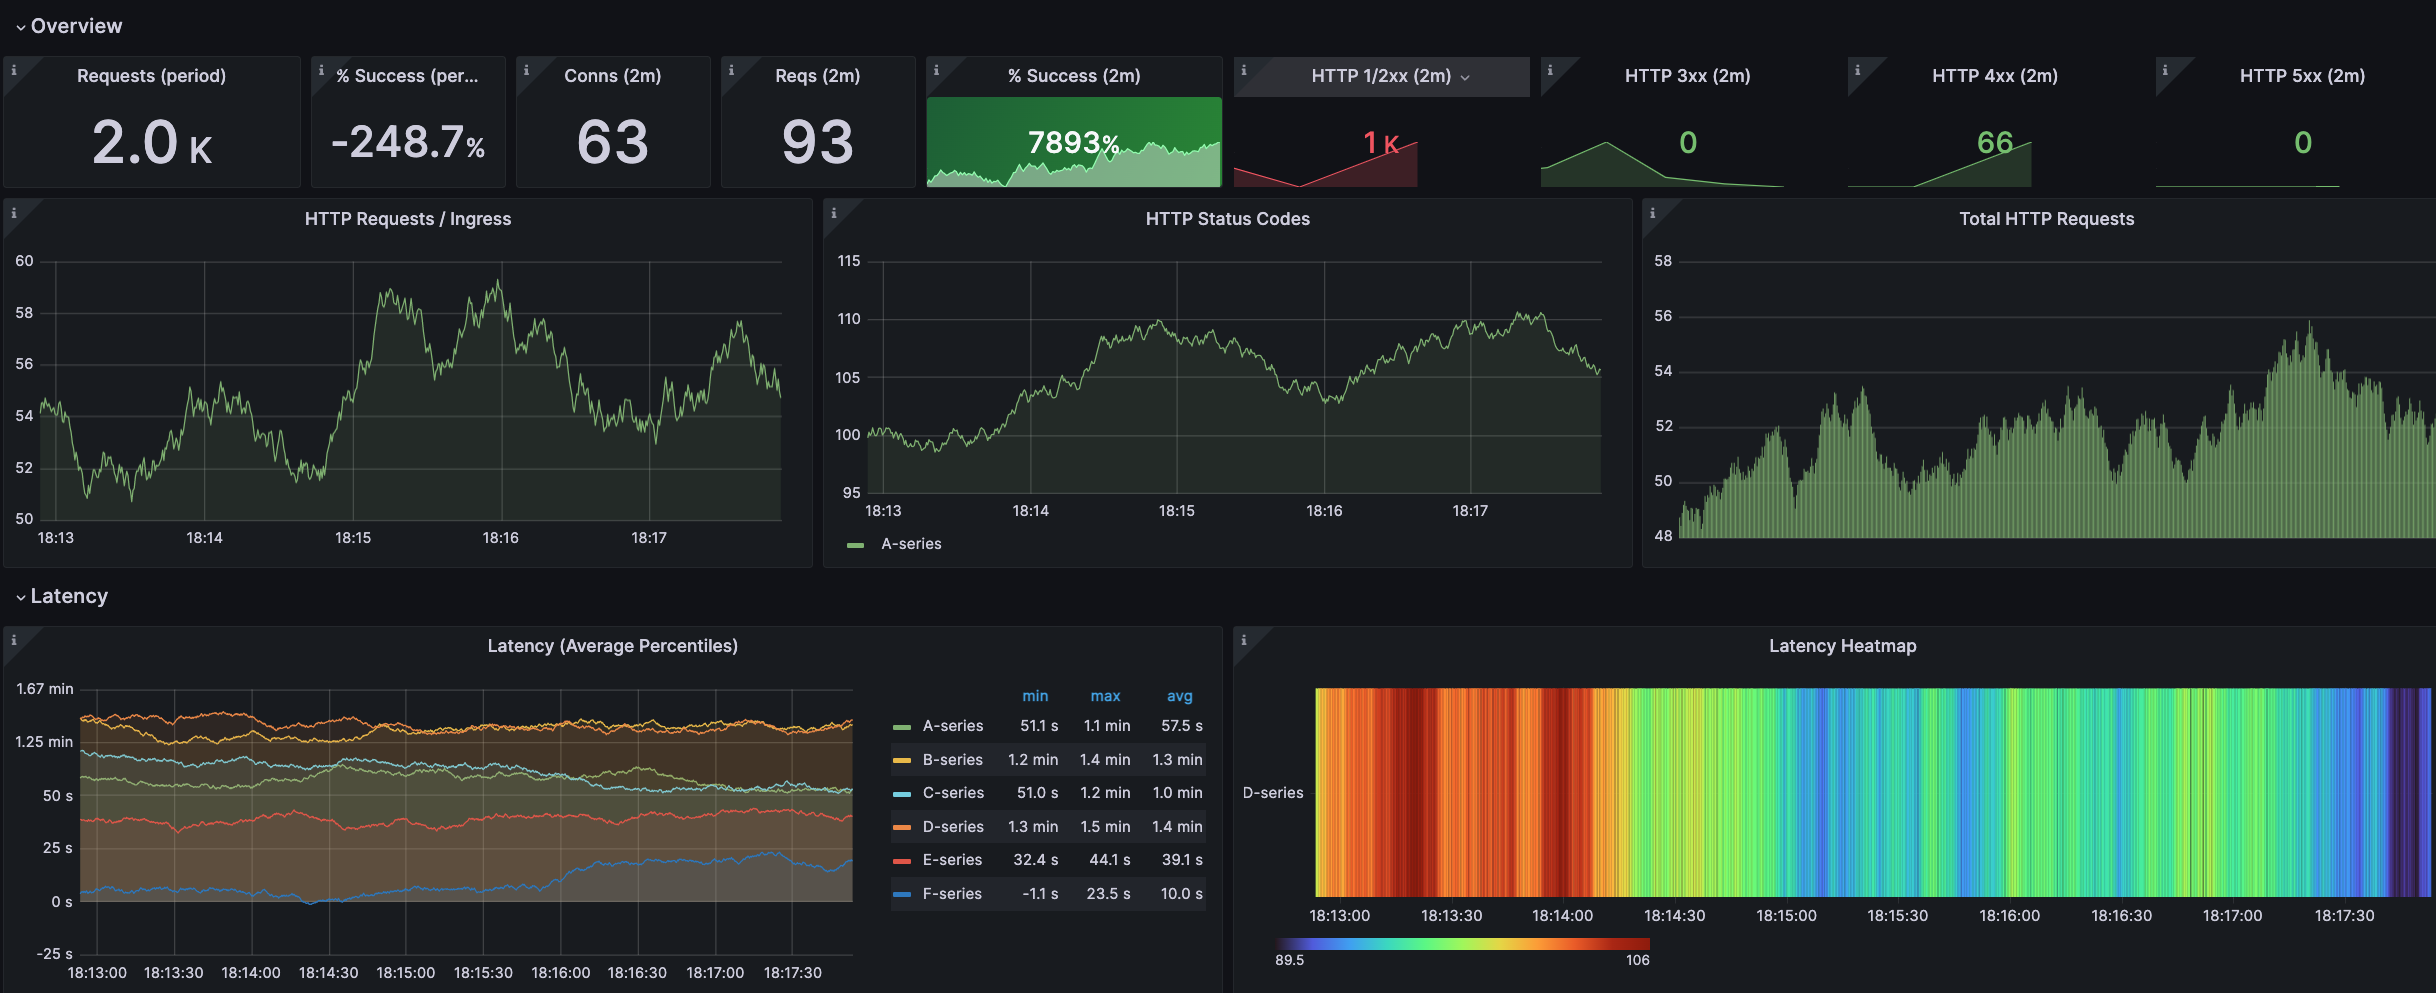Toggle B-series in the latency legend
The image size is (2436, 993).
point(952,759)
